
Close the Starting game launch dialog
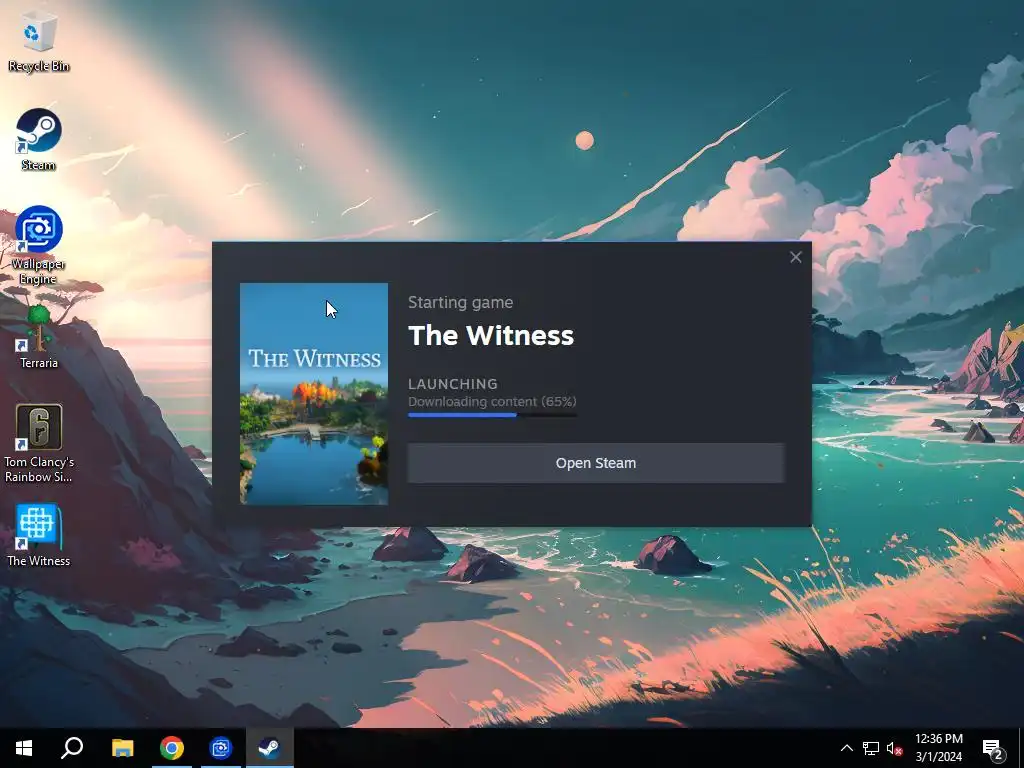(795, 257)
